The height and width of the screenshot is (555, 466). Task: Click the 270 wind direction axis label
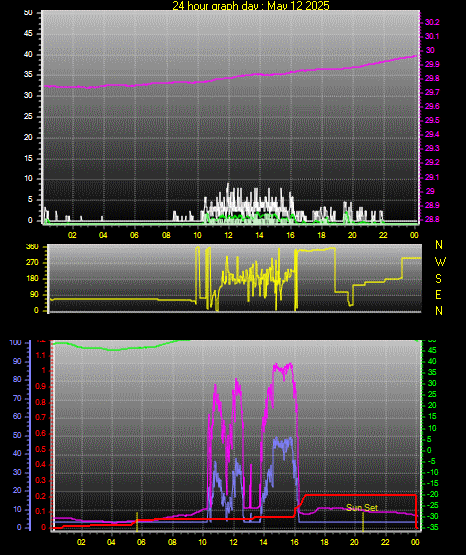32,263
